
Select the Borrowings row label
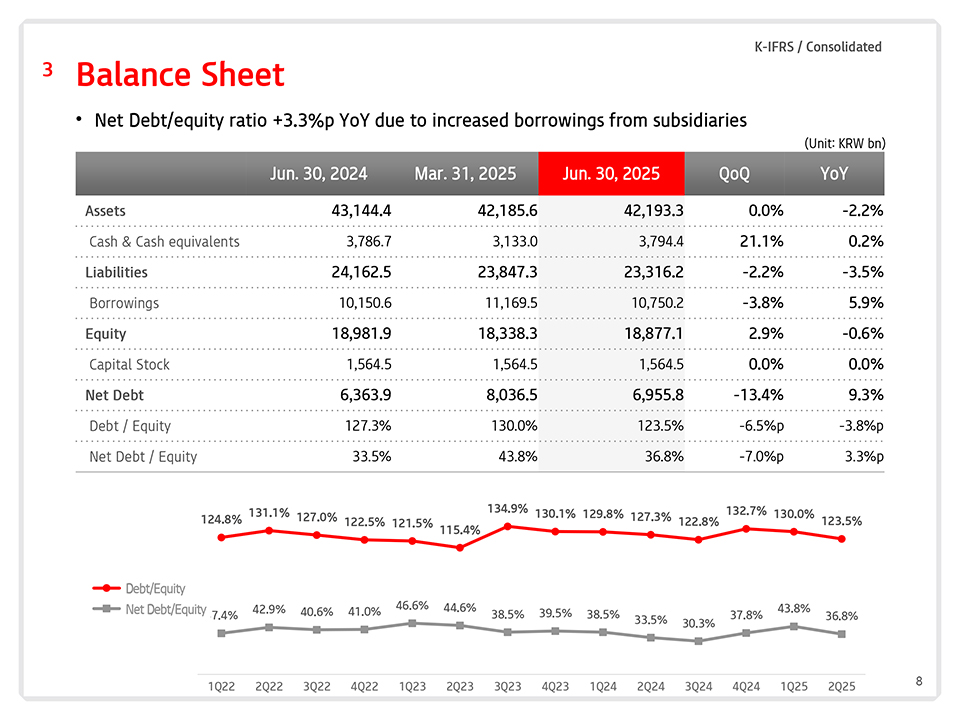coord(124,303)
